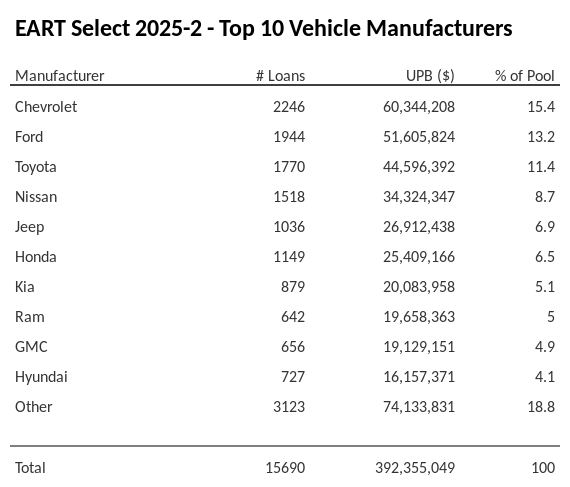Click the pool share 18.8
This screenshot has height=487, width=570.
click(541, 407)
